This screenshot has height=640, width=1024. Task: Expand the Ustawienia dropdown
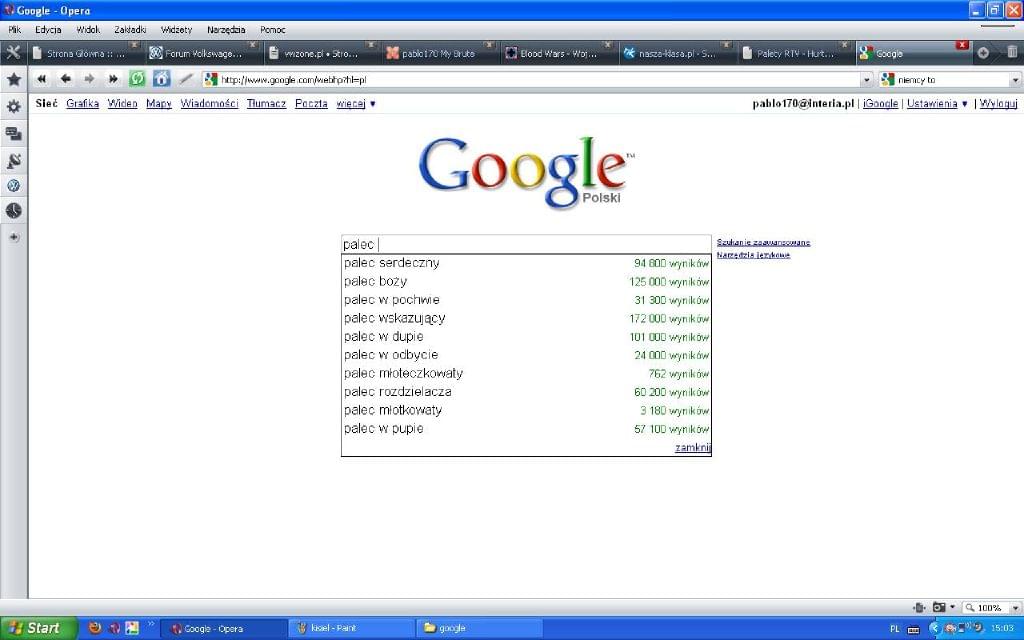(x=937, y=103)
